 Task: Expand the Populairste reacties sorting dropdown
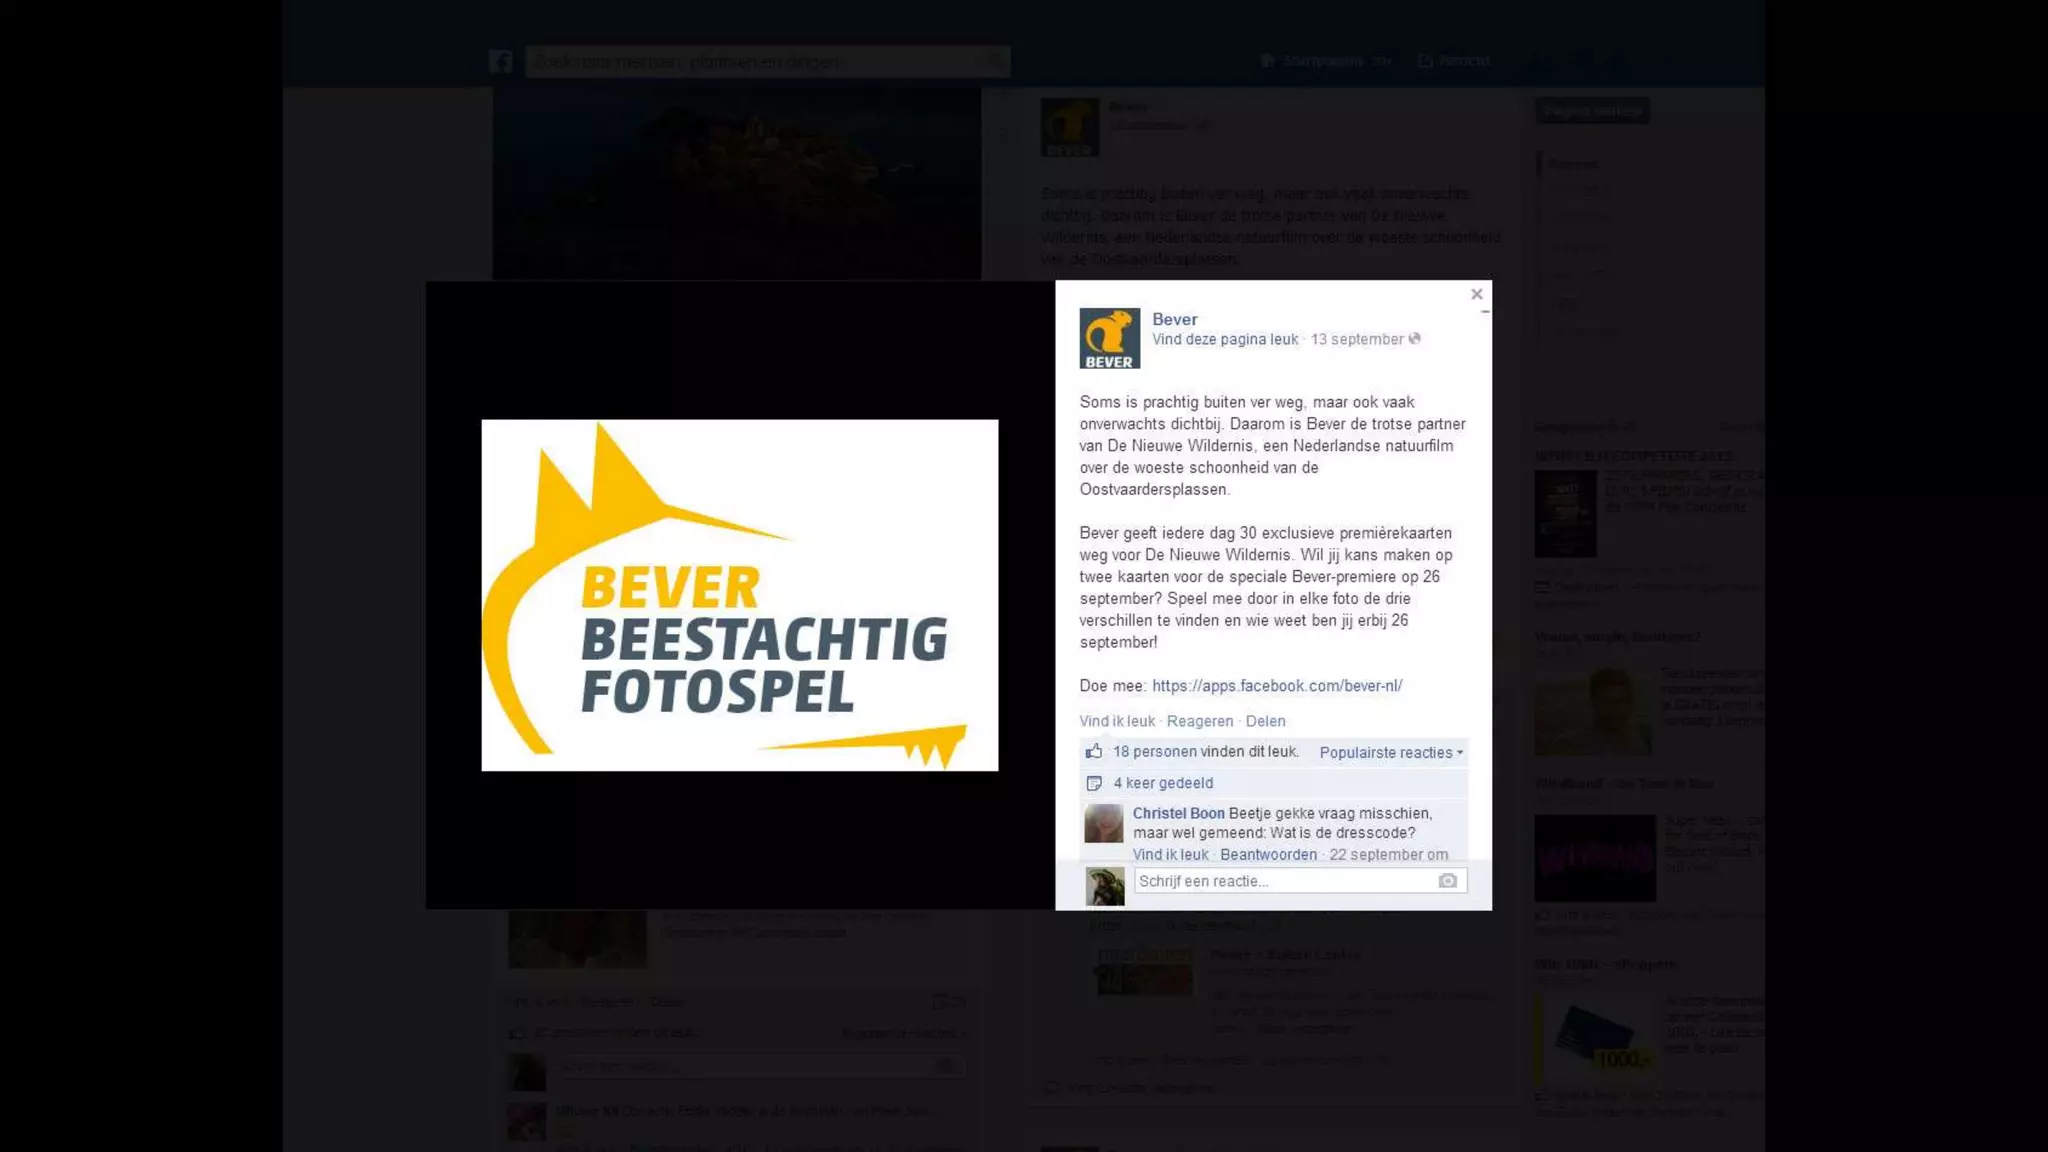point(1391,752)
